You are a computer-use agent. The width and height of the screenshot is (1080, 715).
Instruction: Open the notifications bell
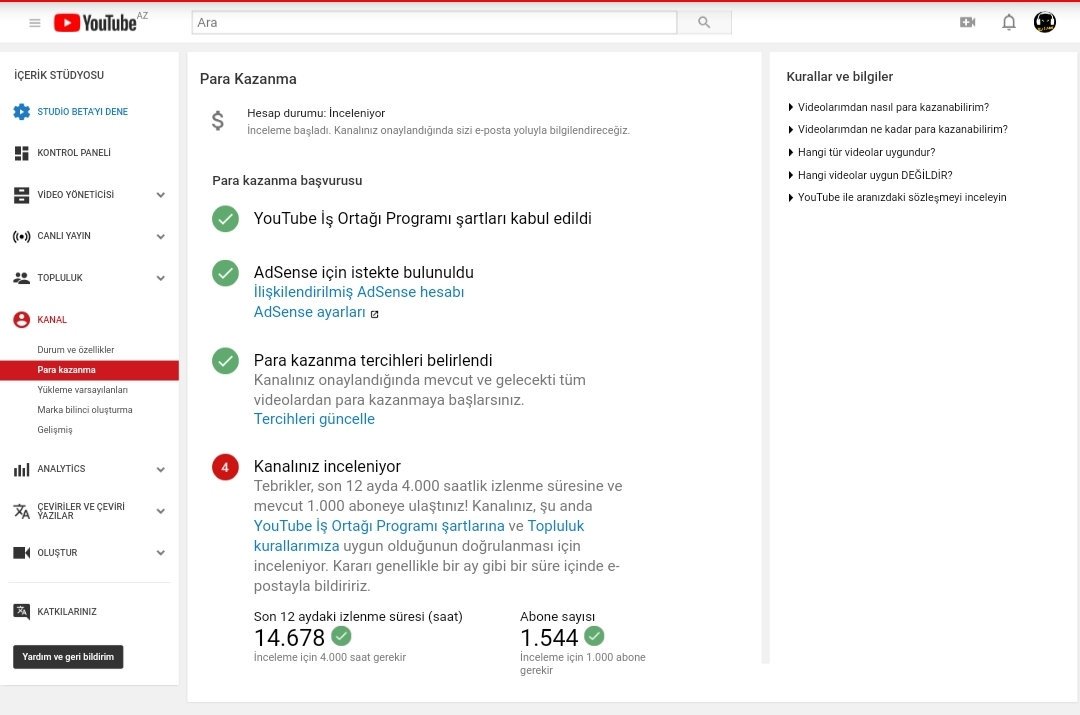tap(1008, 22)
